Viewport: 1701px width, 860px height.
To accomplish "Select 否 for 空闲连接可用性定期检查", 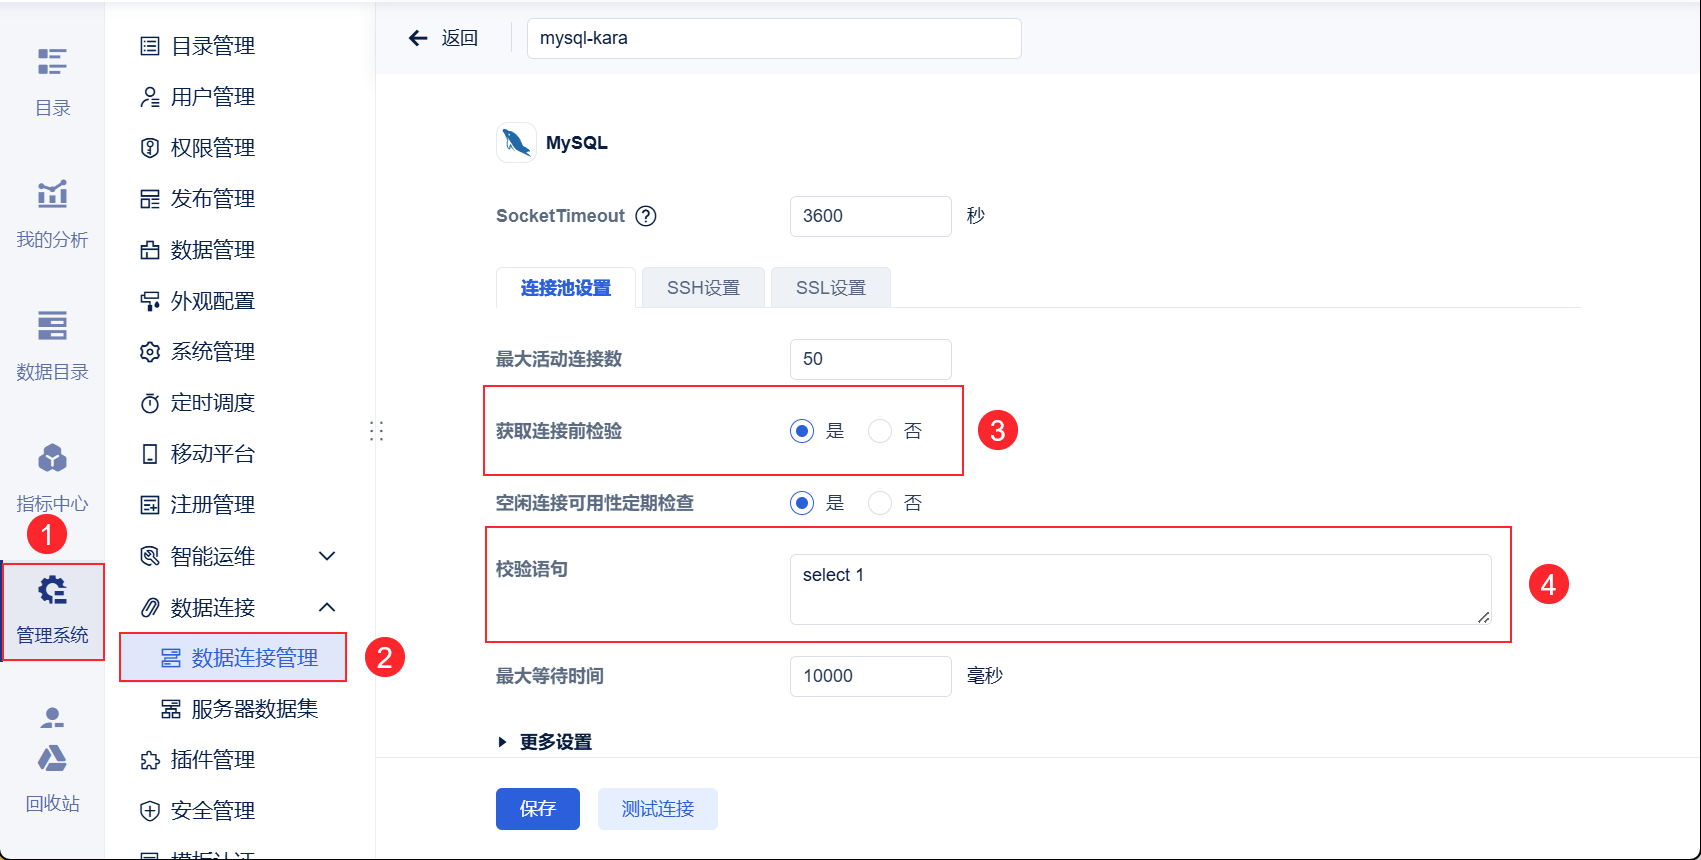I will pos(880,503).
